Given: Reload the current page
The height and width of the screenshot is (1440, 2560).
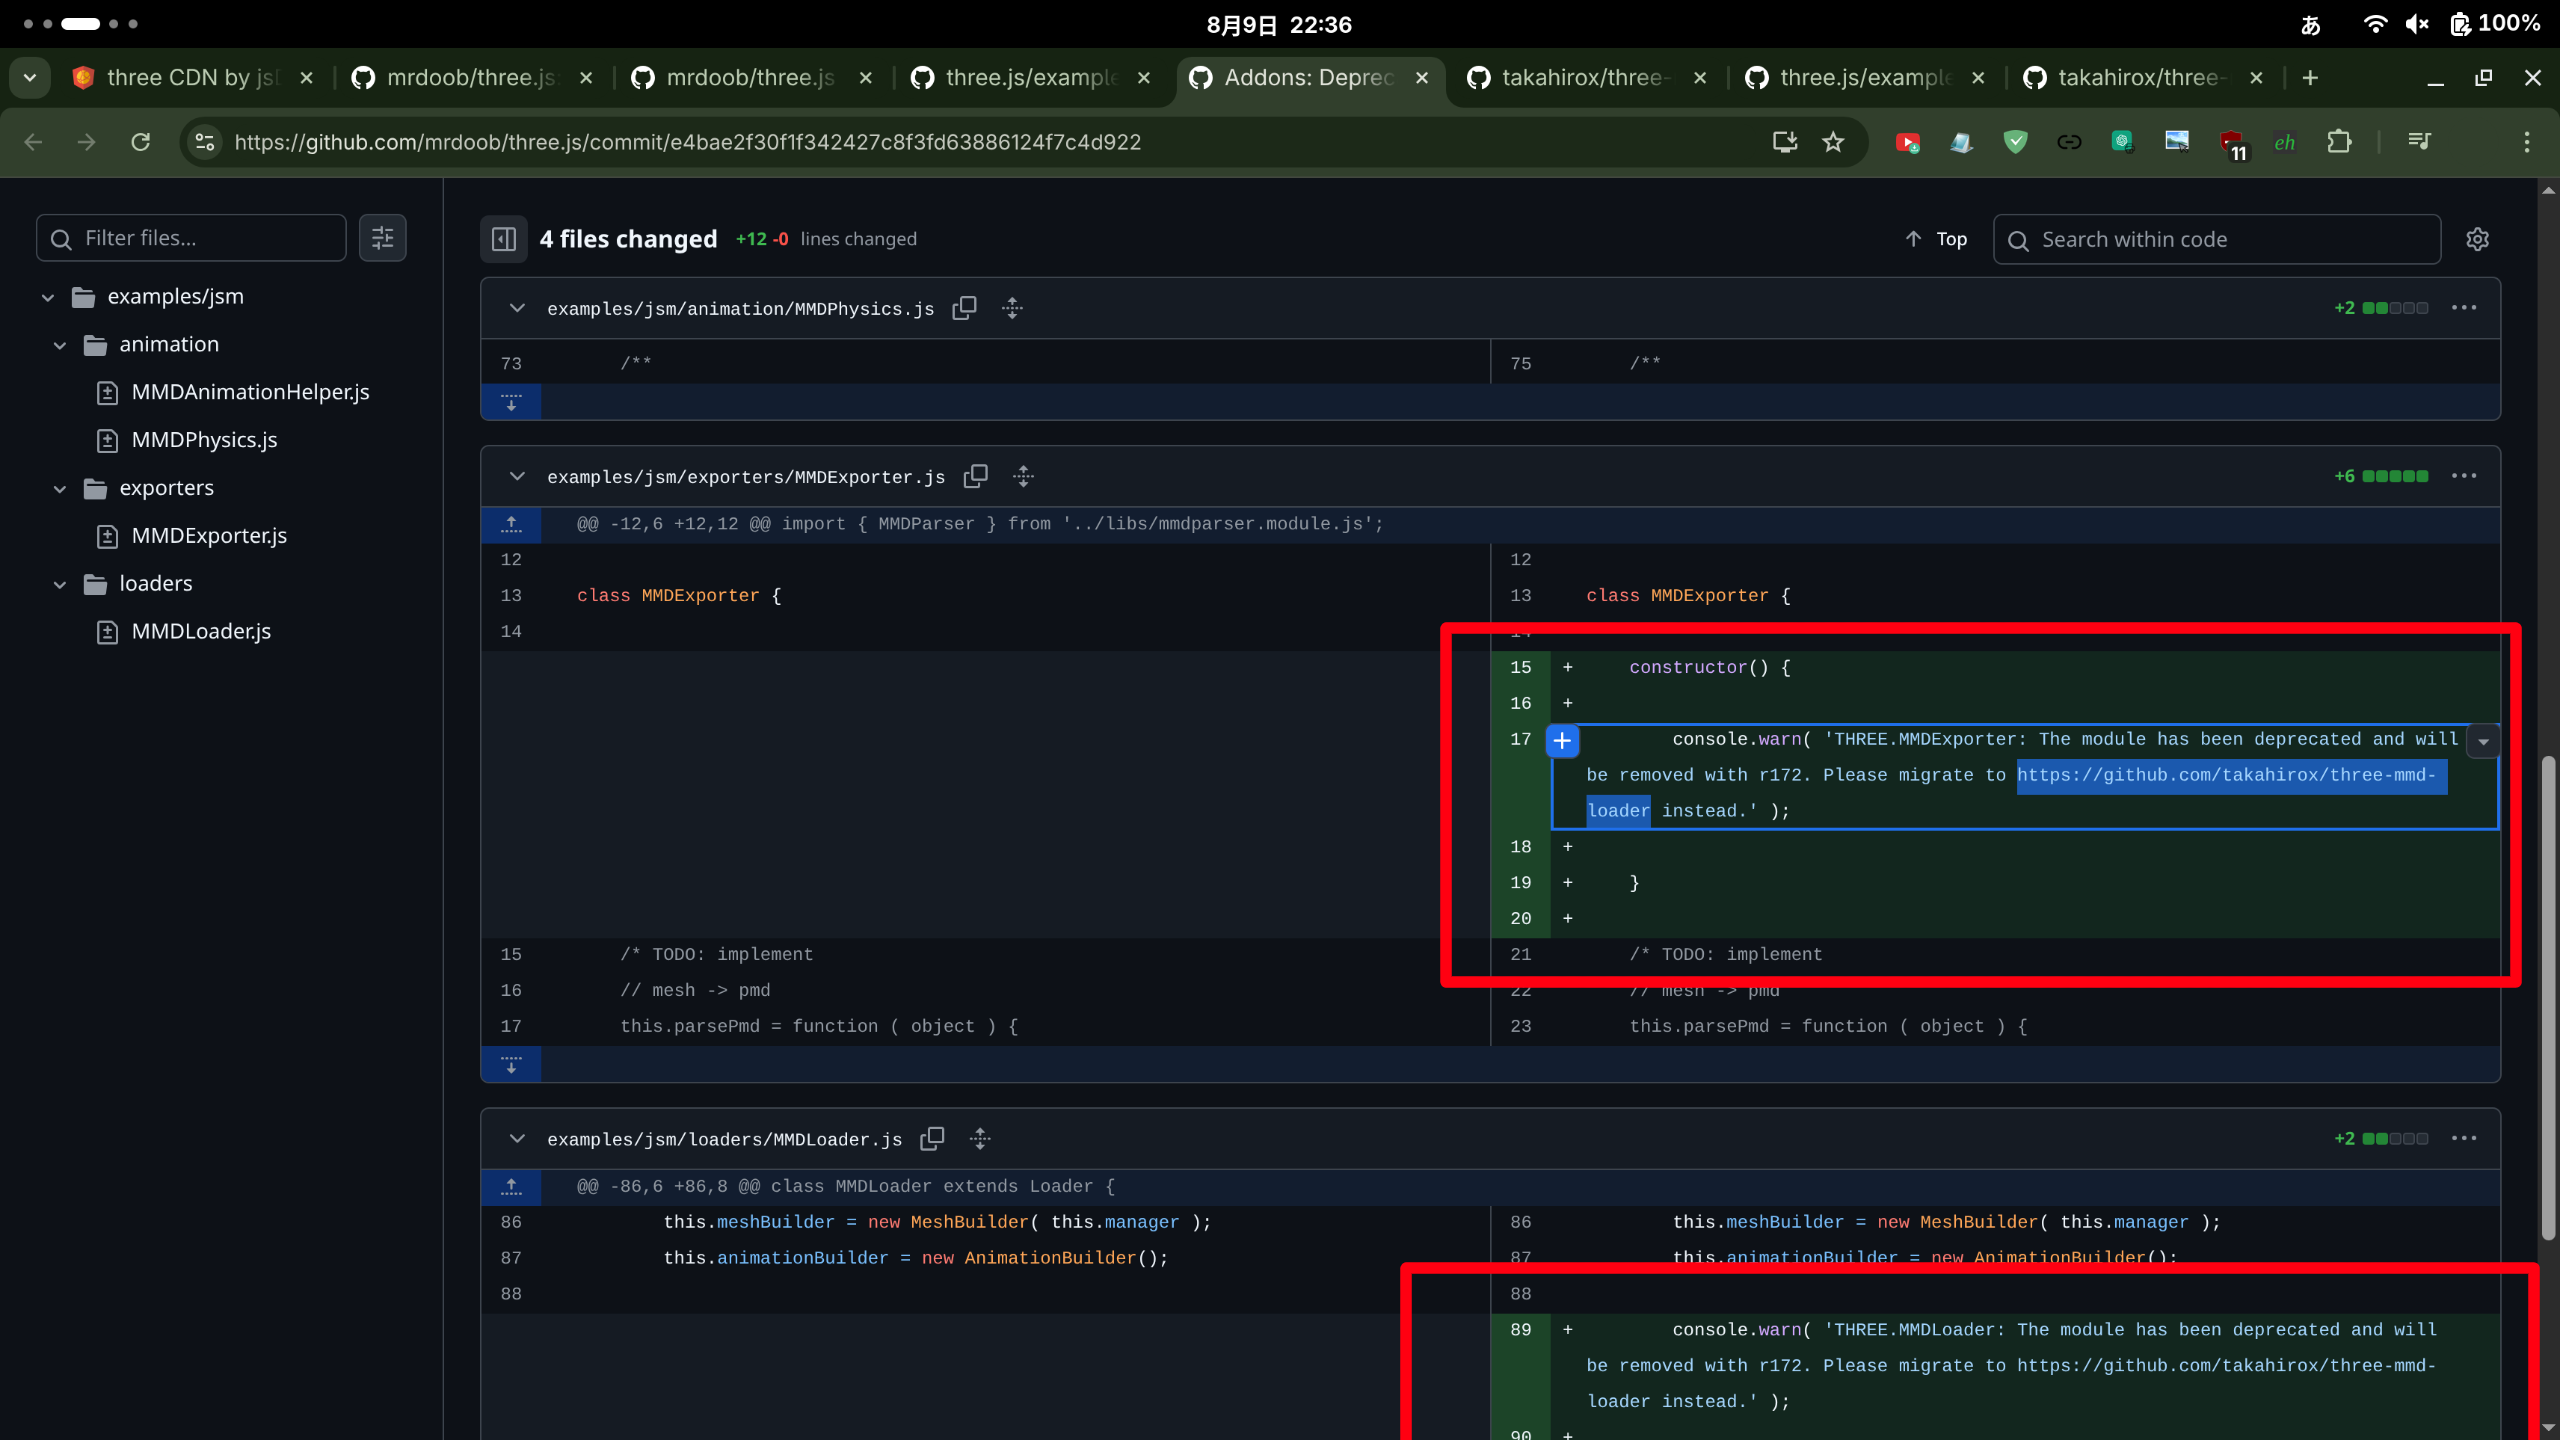Looking at the screenshot, I should [x=141, y=142].
